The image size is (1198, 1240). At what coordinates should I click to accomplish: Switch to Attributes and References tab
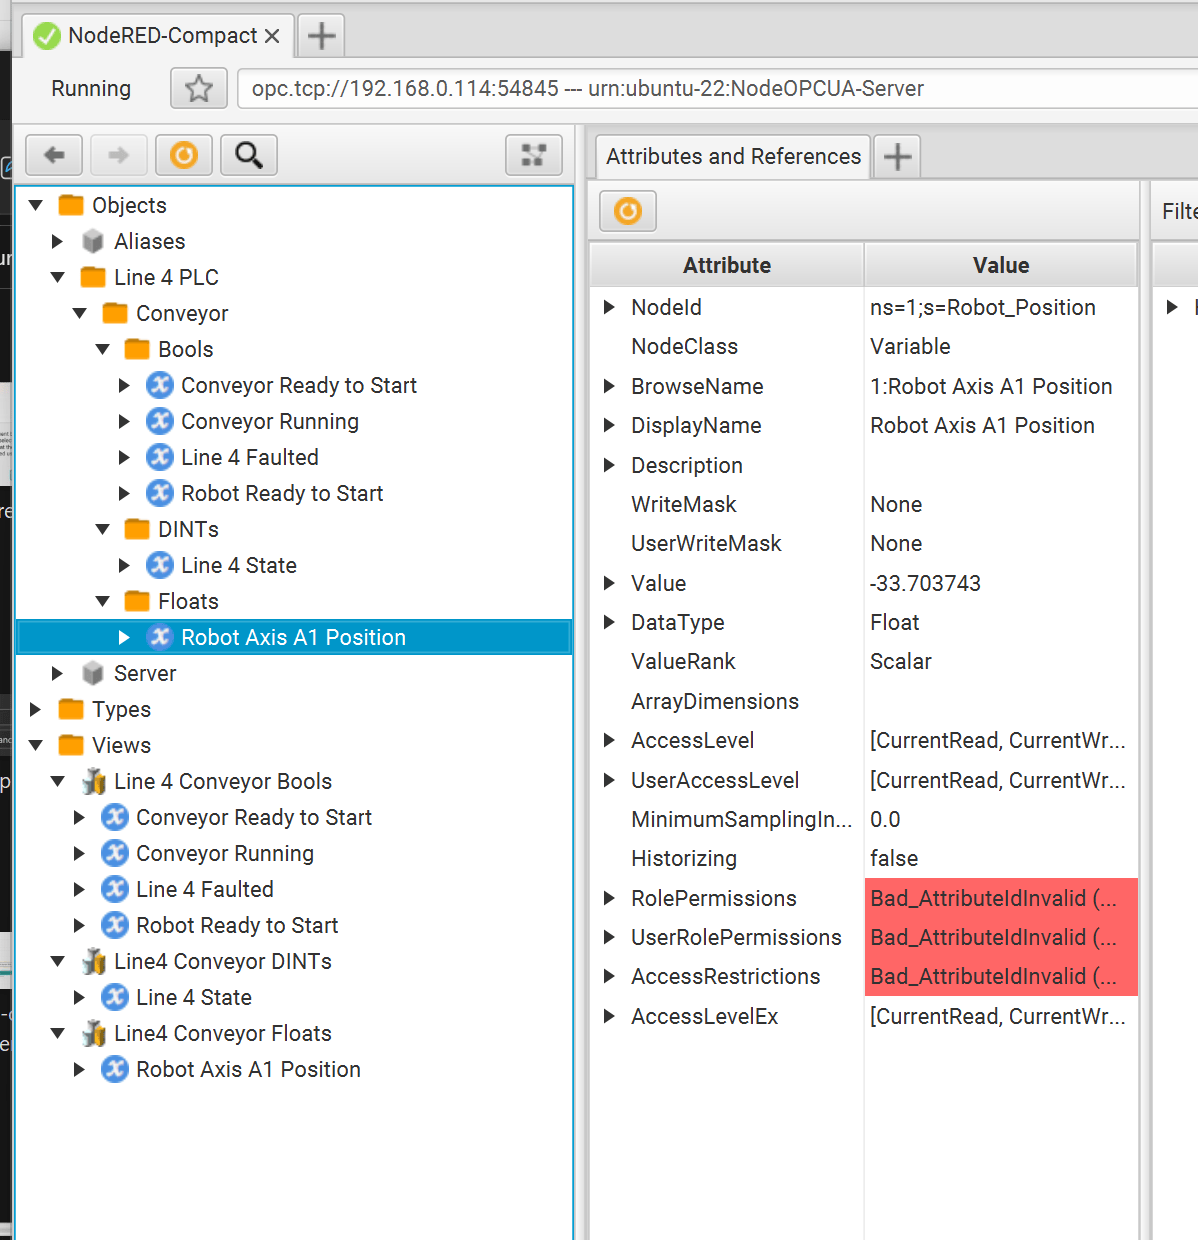click(x=733, y=157)
